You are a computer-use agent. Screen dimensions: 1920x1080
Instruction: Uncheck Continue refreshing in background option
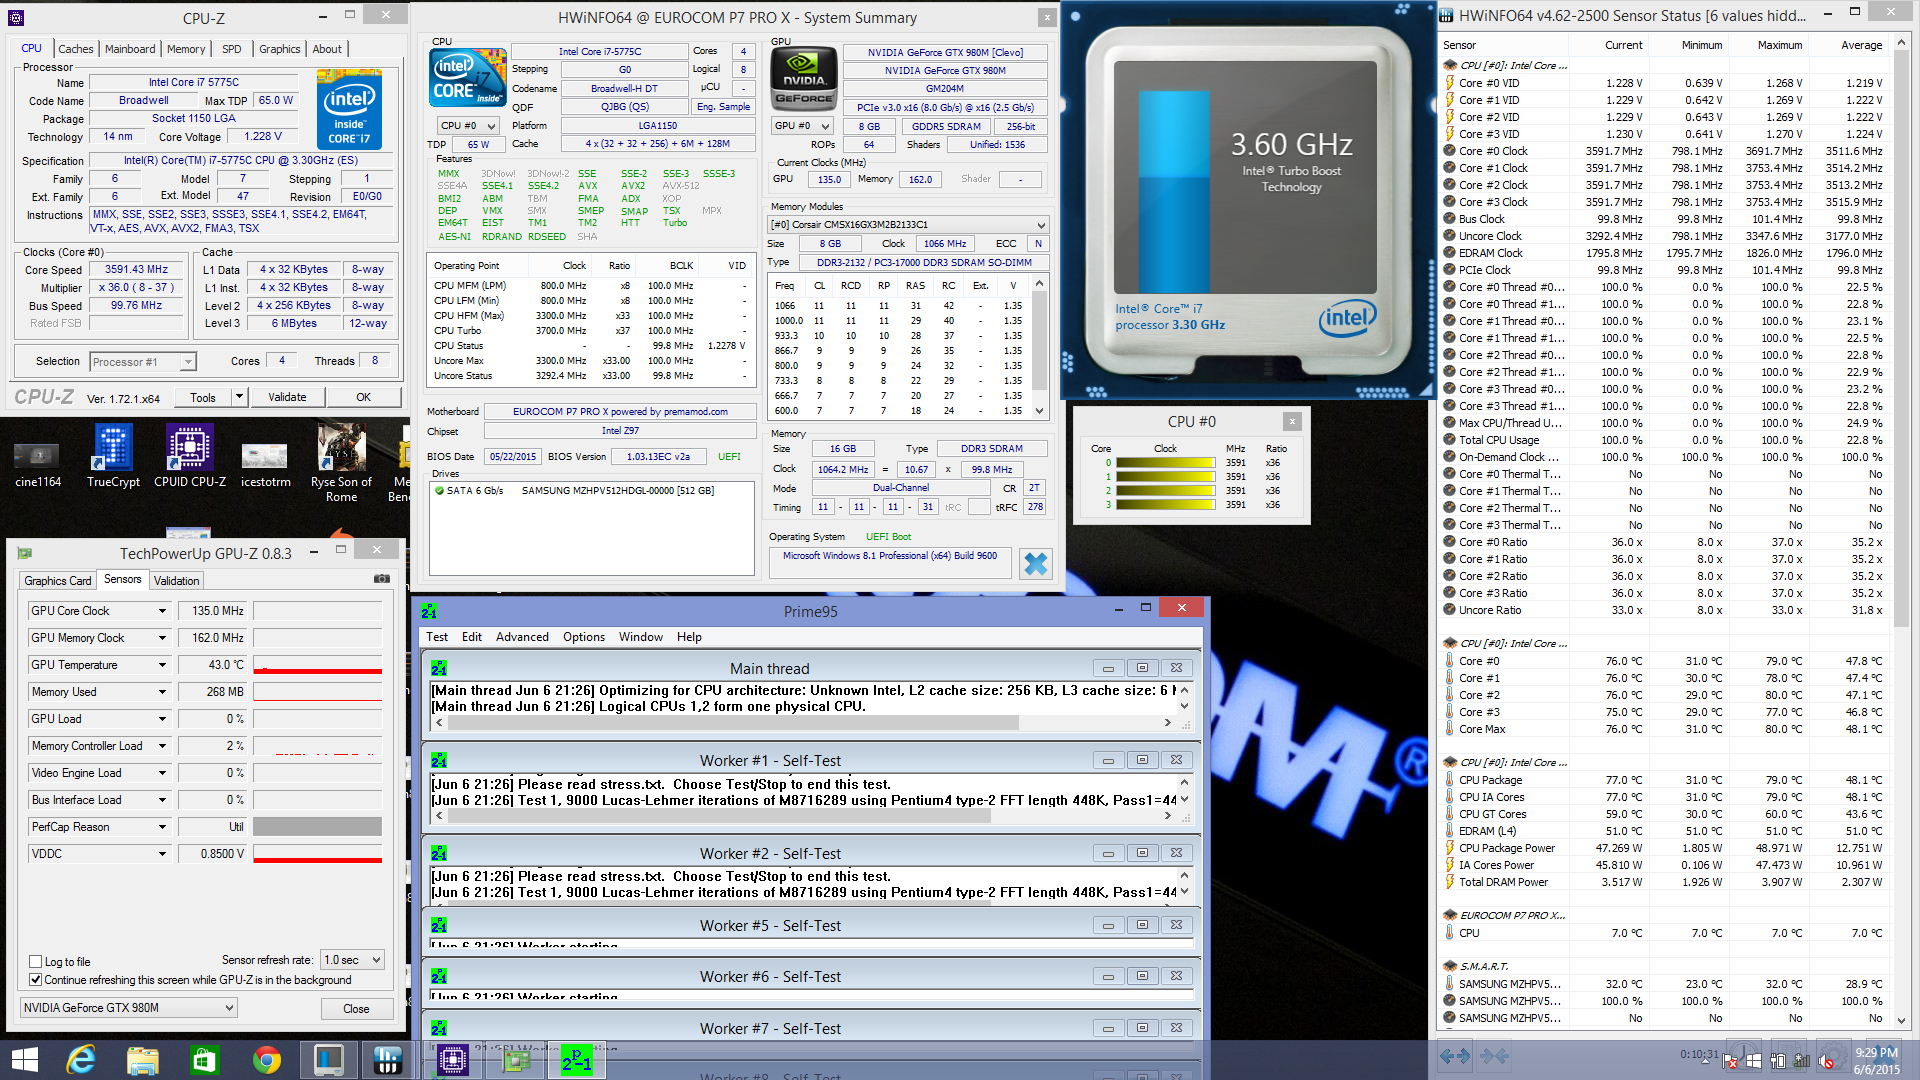tap(36, 980)
